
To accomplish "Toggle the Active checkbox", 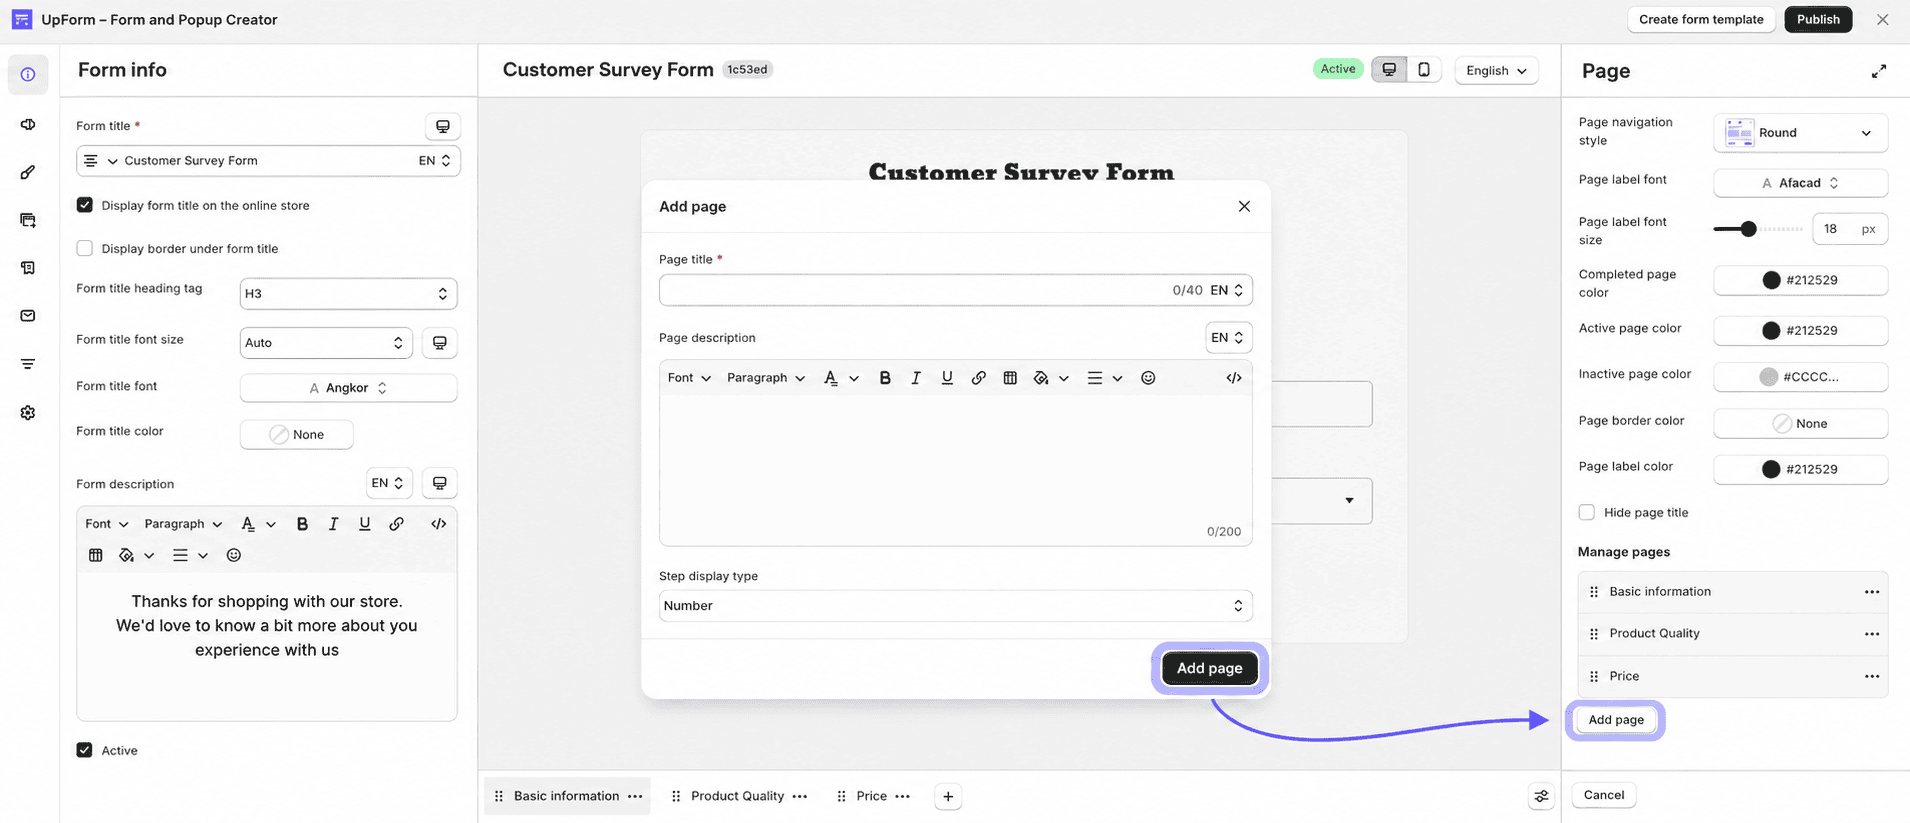I will pyautogui.click(x=85, y=750).
